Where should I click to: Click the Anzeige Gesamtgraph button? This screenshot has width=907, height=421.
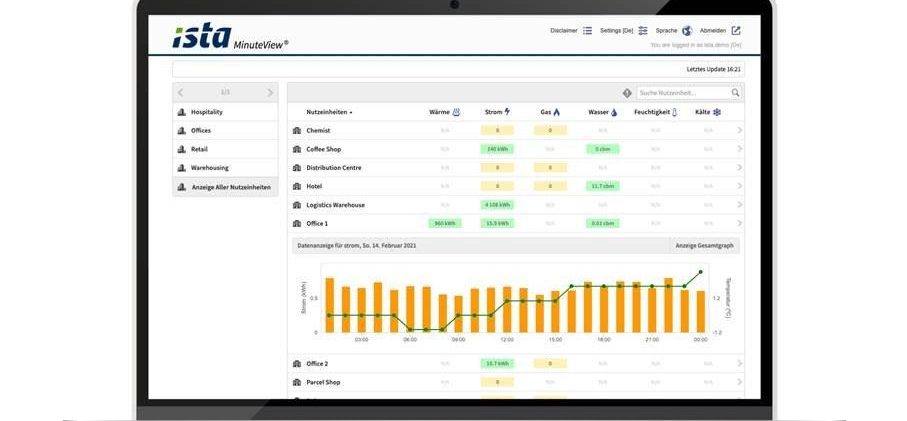(x=704, y=245)
